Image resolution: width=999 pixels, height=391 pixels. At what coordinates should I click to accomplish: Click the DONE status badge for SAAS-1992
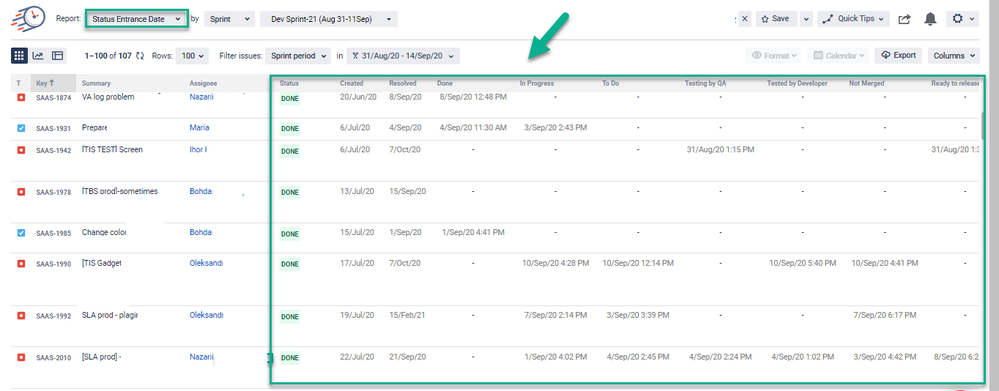[290, 316]
